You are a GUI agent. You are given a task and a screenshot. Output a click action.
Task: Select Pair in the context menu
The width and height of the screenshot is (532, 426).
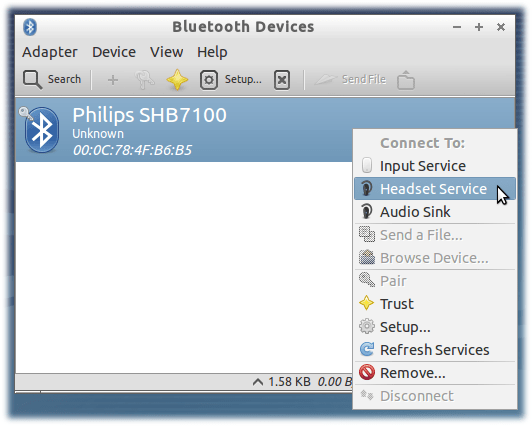point(435,281)
